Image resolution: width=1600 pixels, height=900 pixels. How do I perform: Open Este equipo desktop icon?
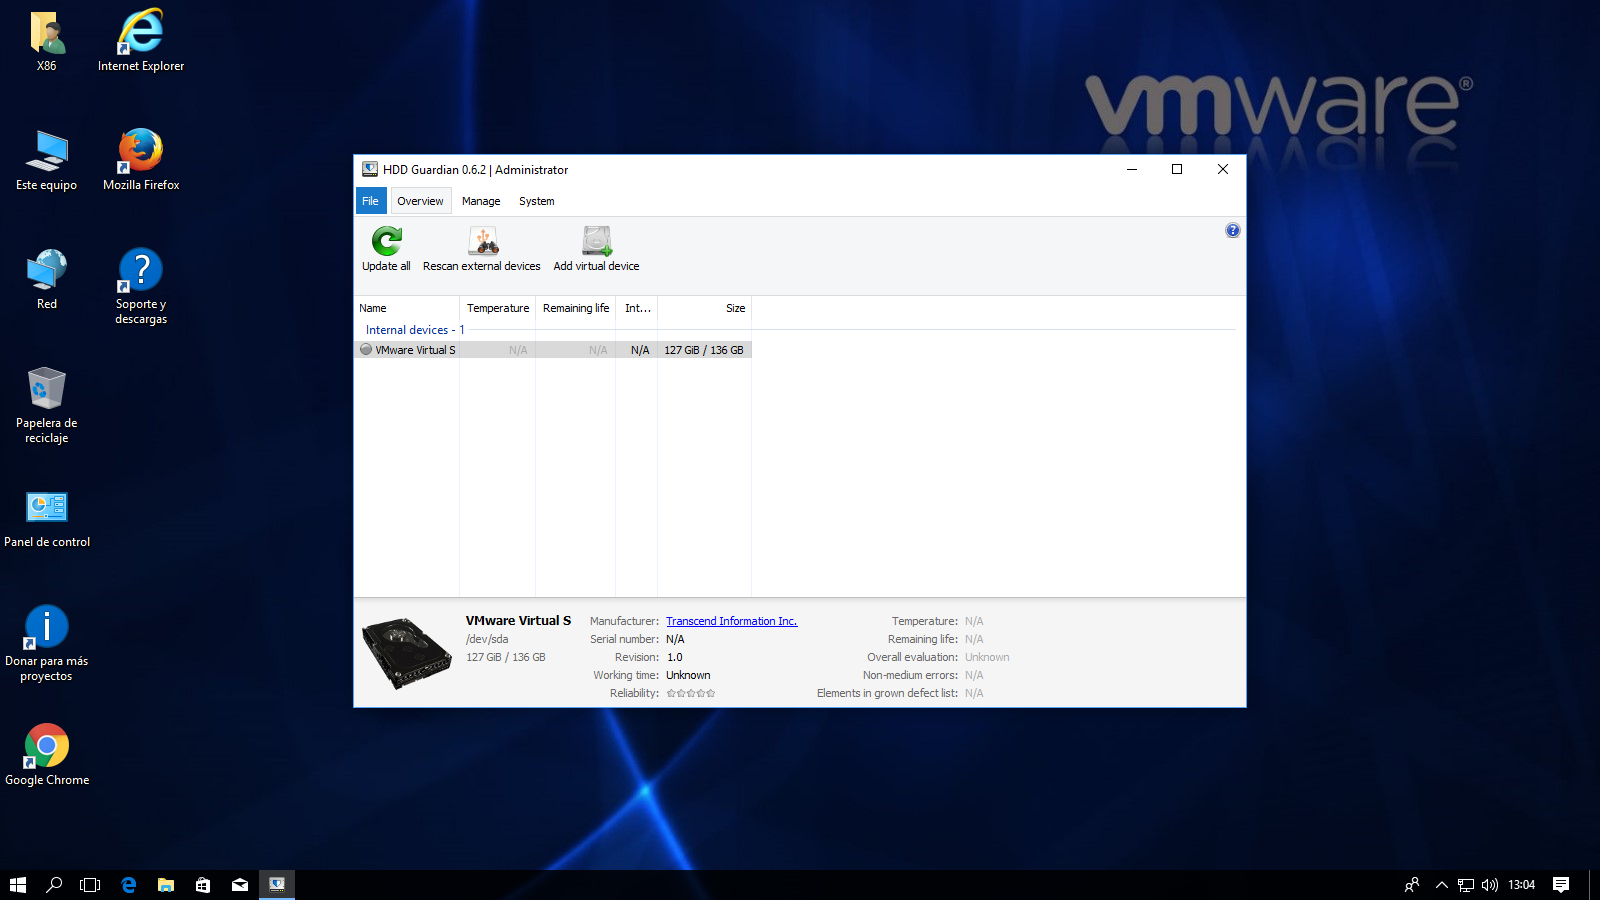point(47,160)
